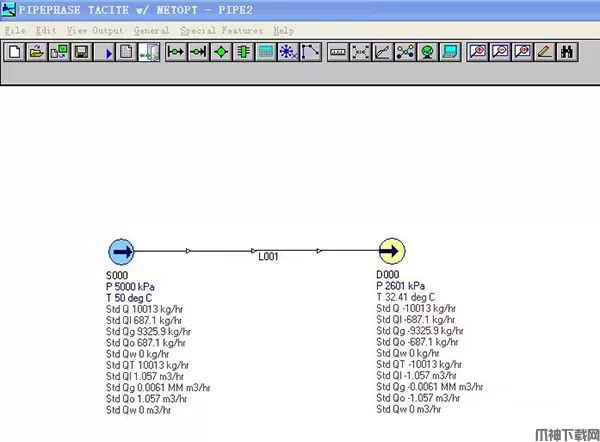The width and height of the screenshot is (600, 442).
Task: Click the PIPEPHASE application title bar icon
Action: (8, 9)
